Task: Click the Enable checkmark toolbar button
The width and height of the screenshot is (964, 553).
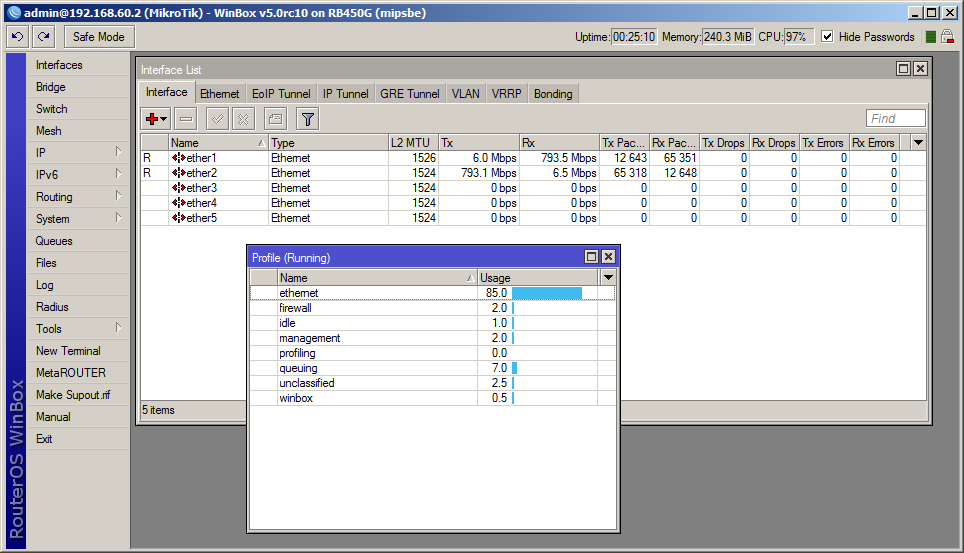Action: tap(217, 119)
